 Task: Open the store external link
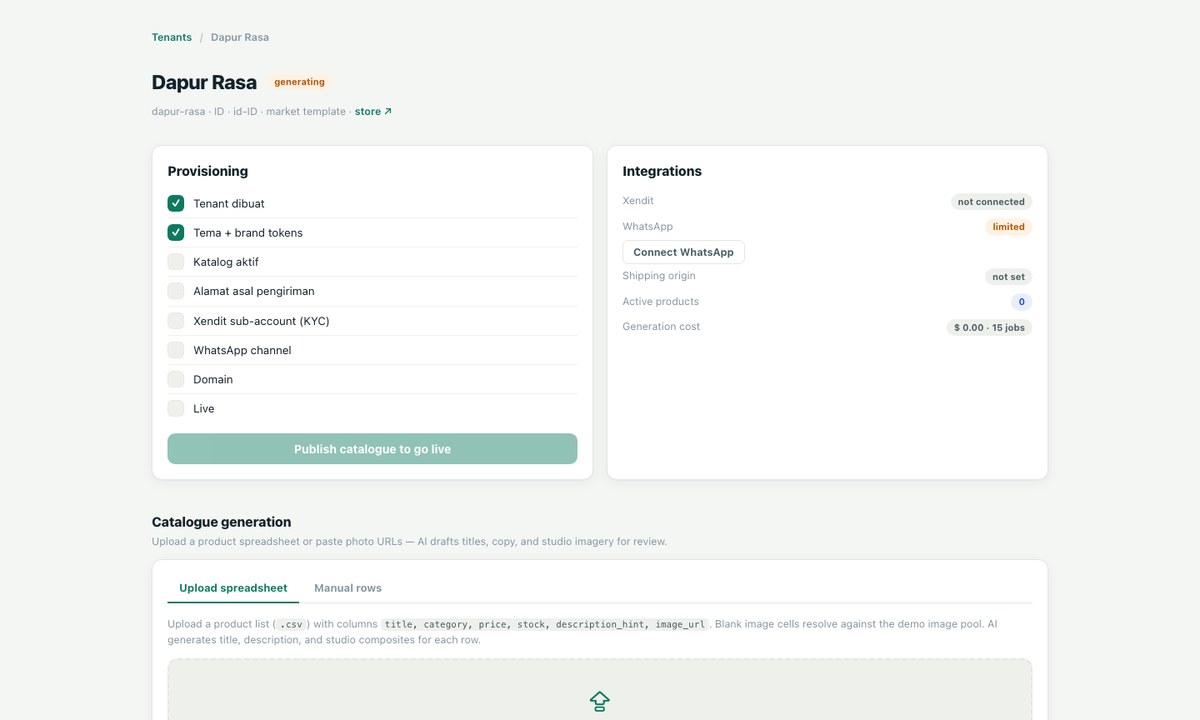(373, 112)
